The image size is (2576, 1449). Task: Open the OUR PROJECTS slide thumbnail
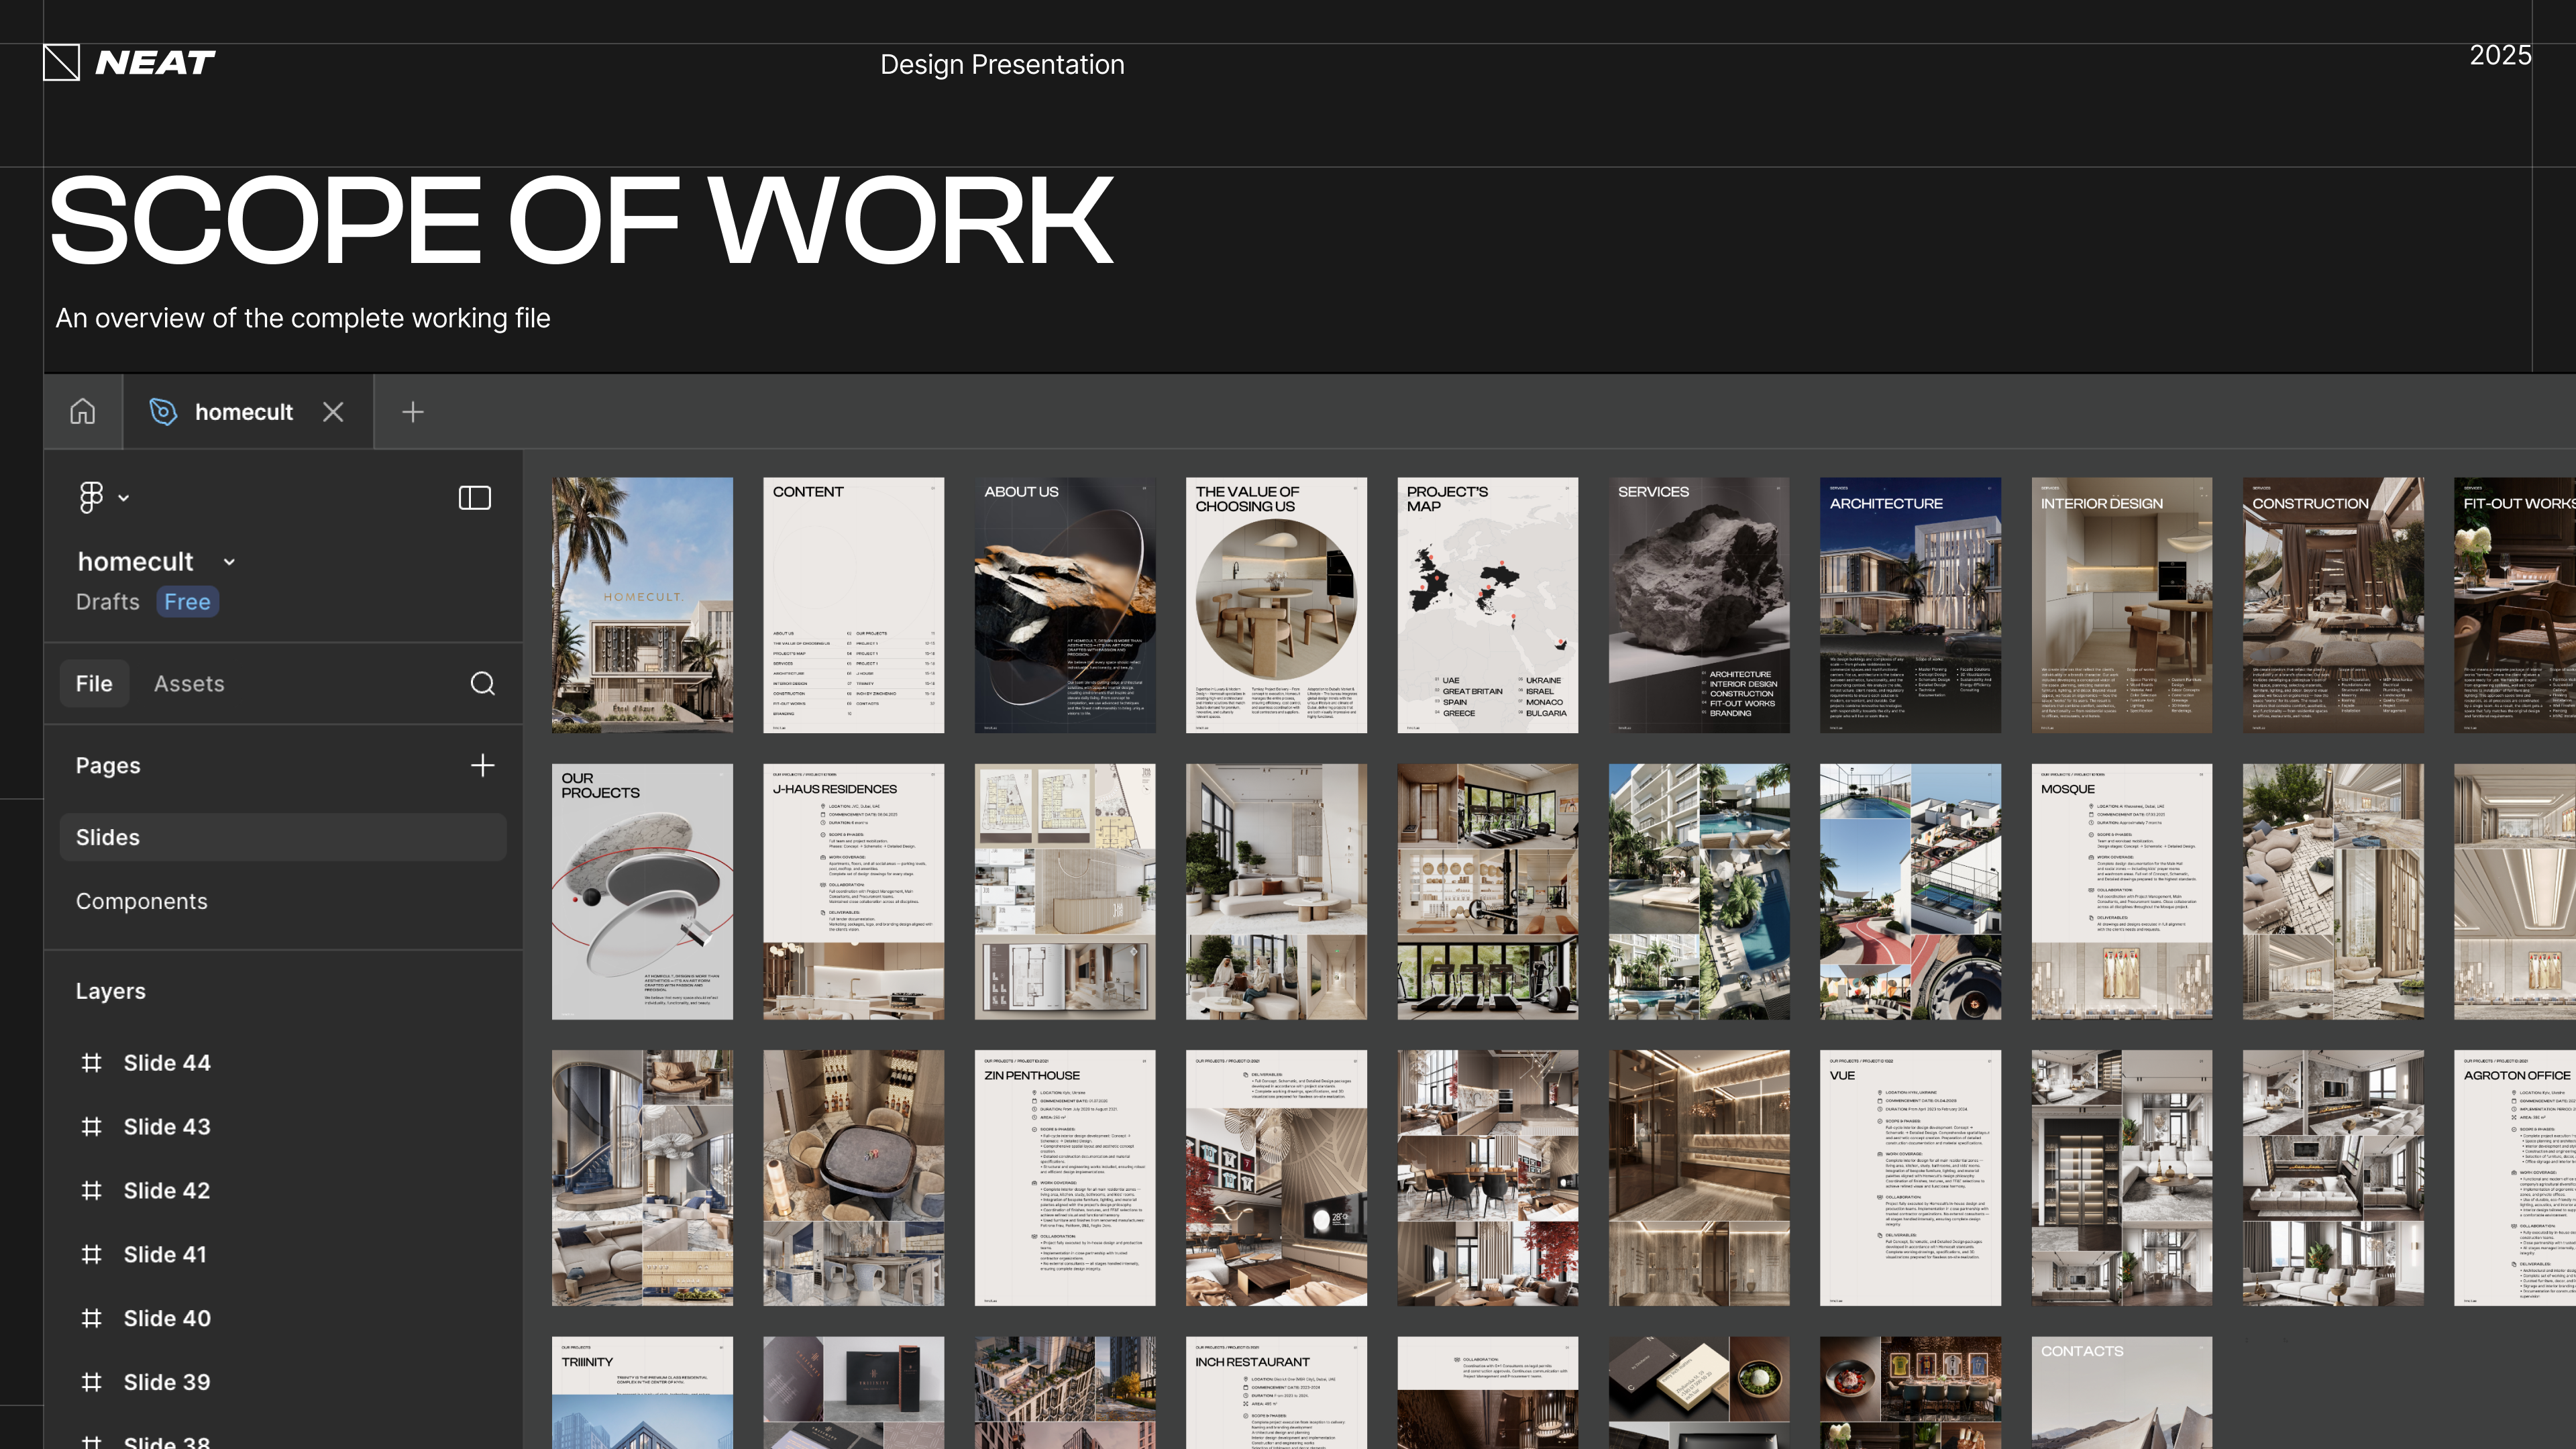click(642, 892)
